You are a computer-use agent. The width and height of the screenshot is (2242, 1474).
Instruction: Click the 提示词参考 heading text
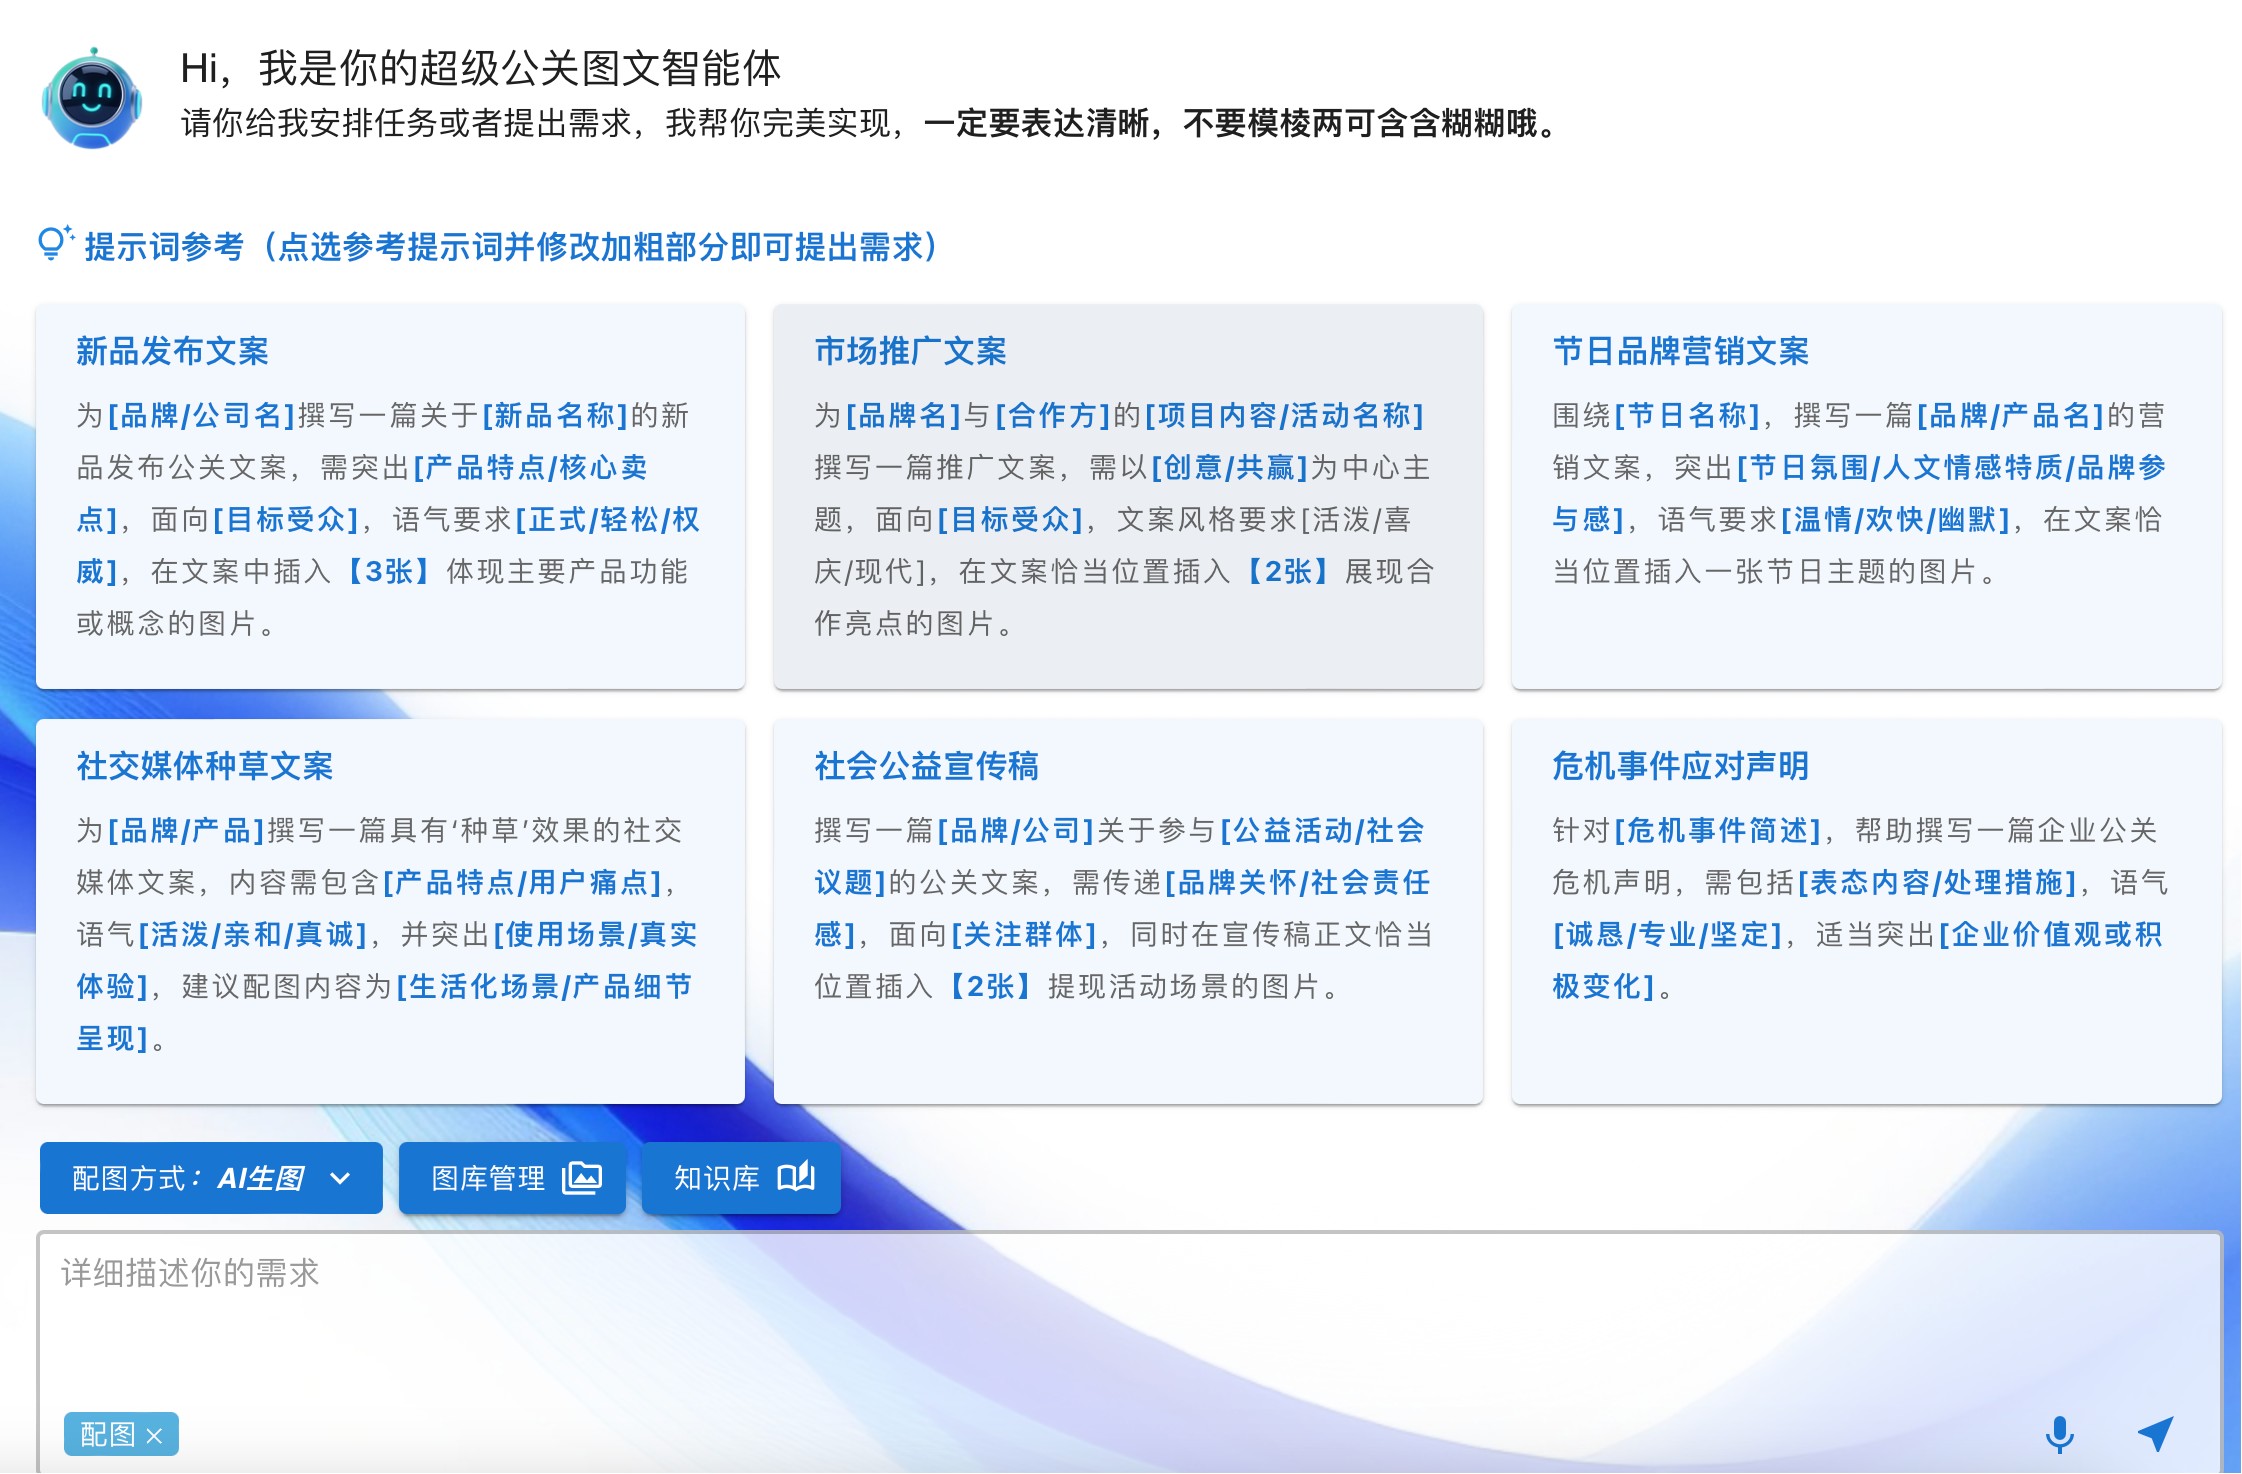(164, 247)
